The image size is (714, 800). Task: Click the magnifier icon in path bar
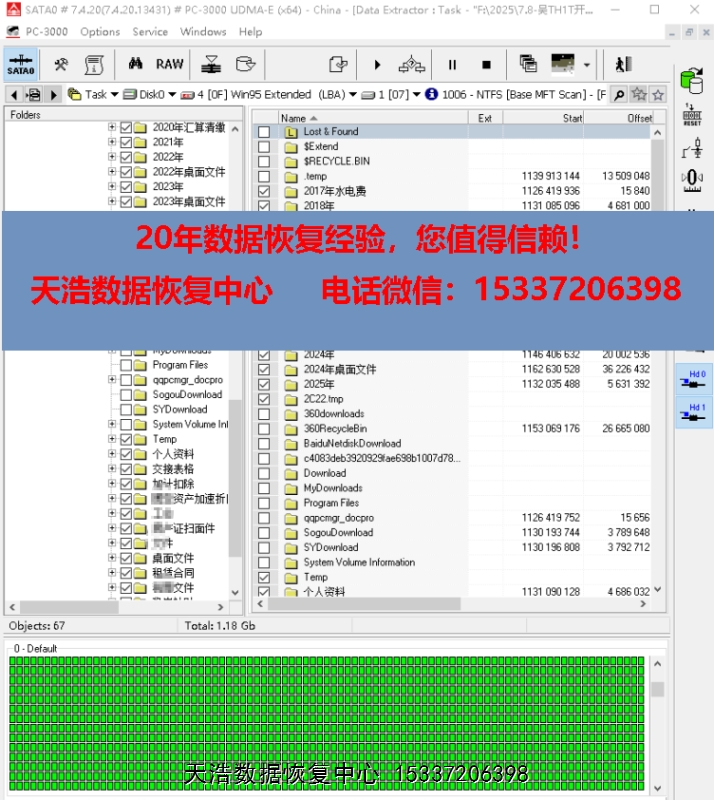click(x=619, y=94)
